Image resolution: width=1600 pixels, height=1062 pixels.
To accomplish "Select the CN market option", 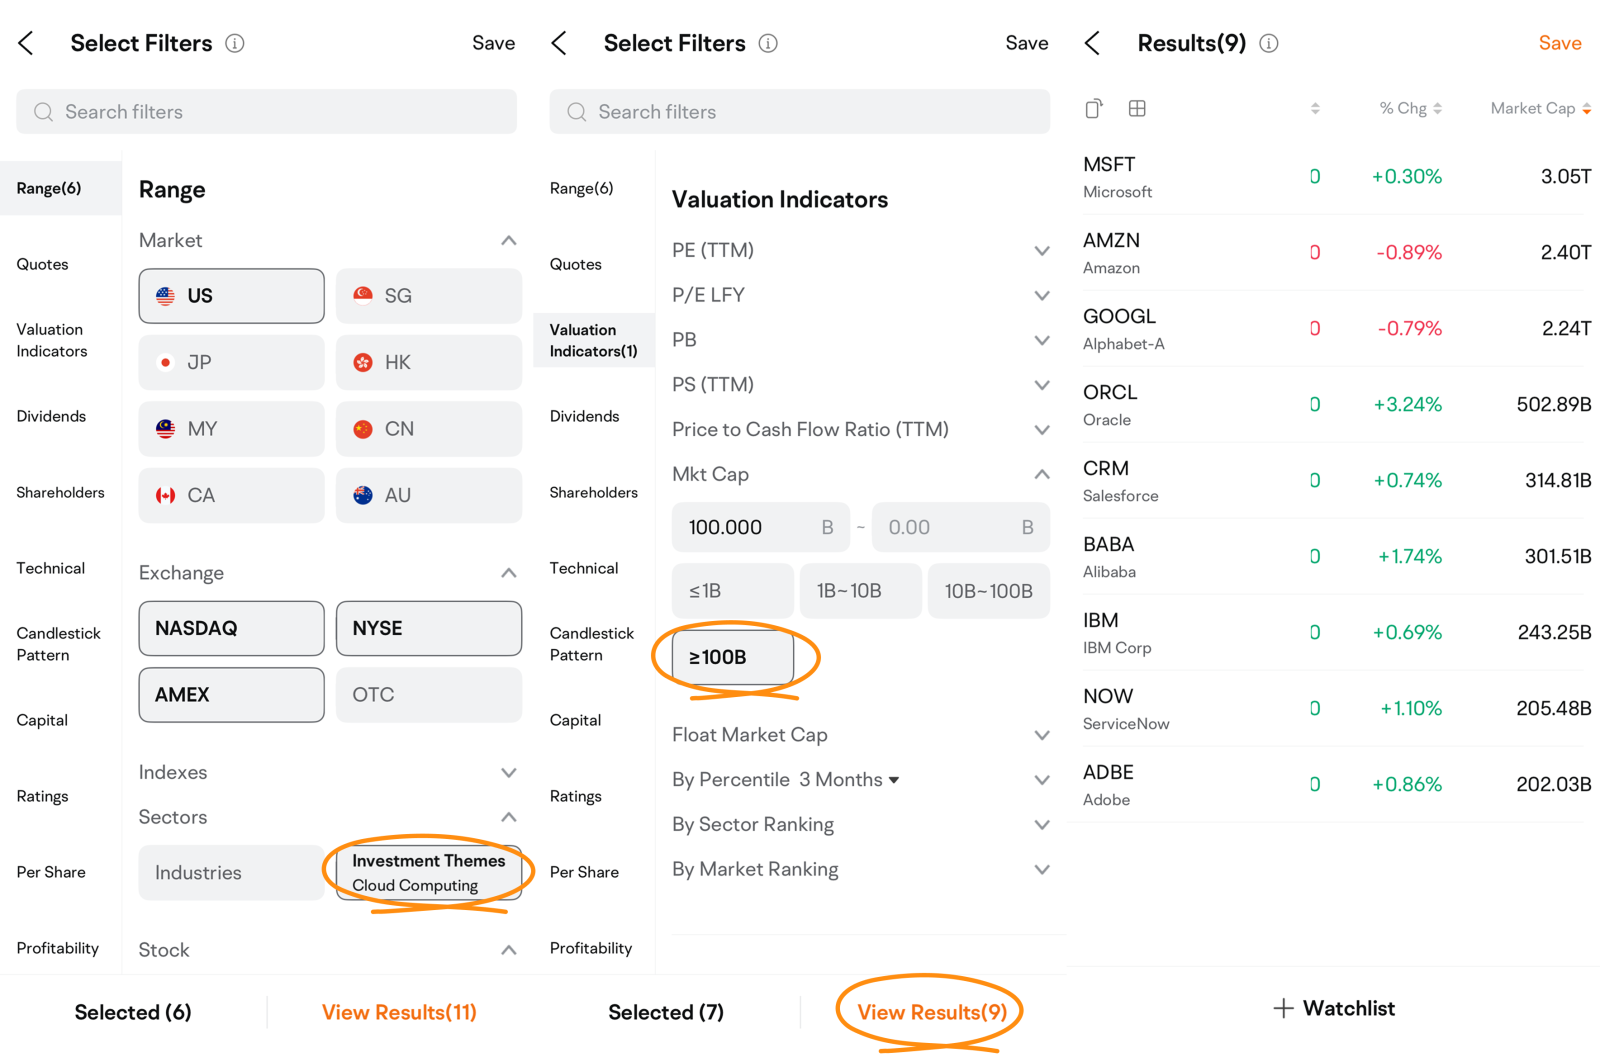I will coord(429,429).
